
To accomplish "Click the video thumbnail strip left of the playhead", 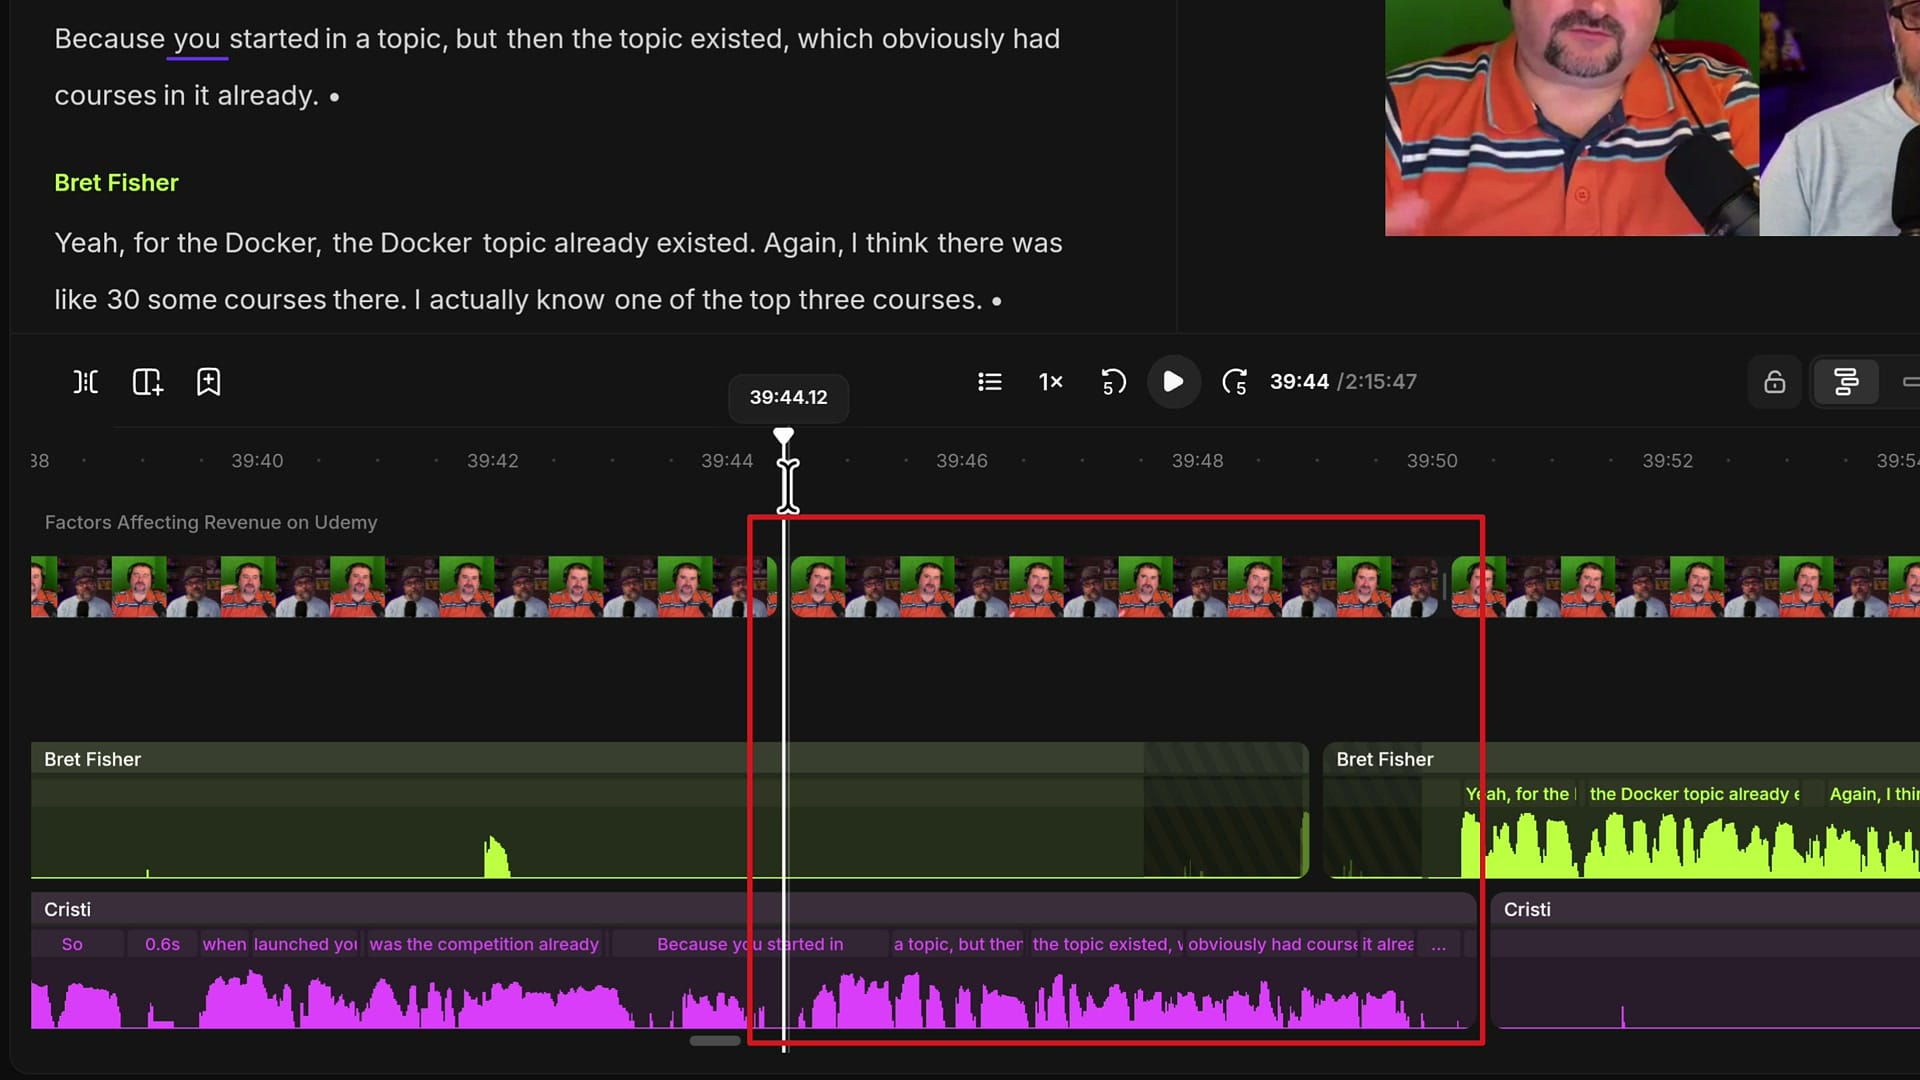I will (403, 587).
